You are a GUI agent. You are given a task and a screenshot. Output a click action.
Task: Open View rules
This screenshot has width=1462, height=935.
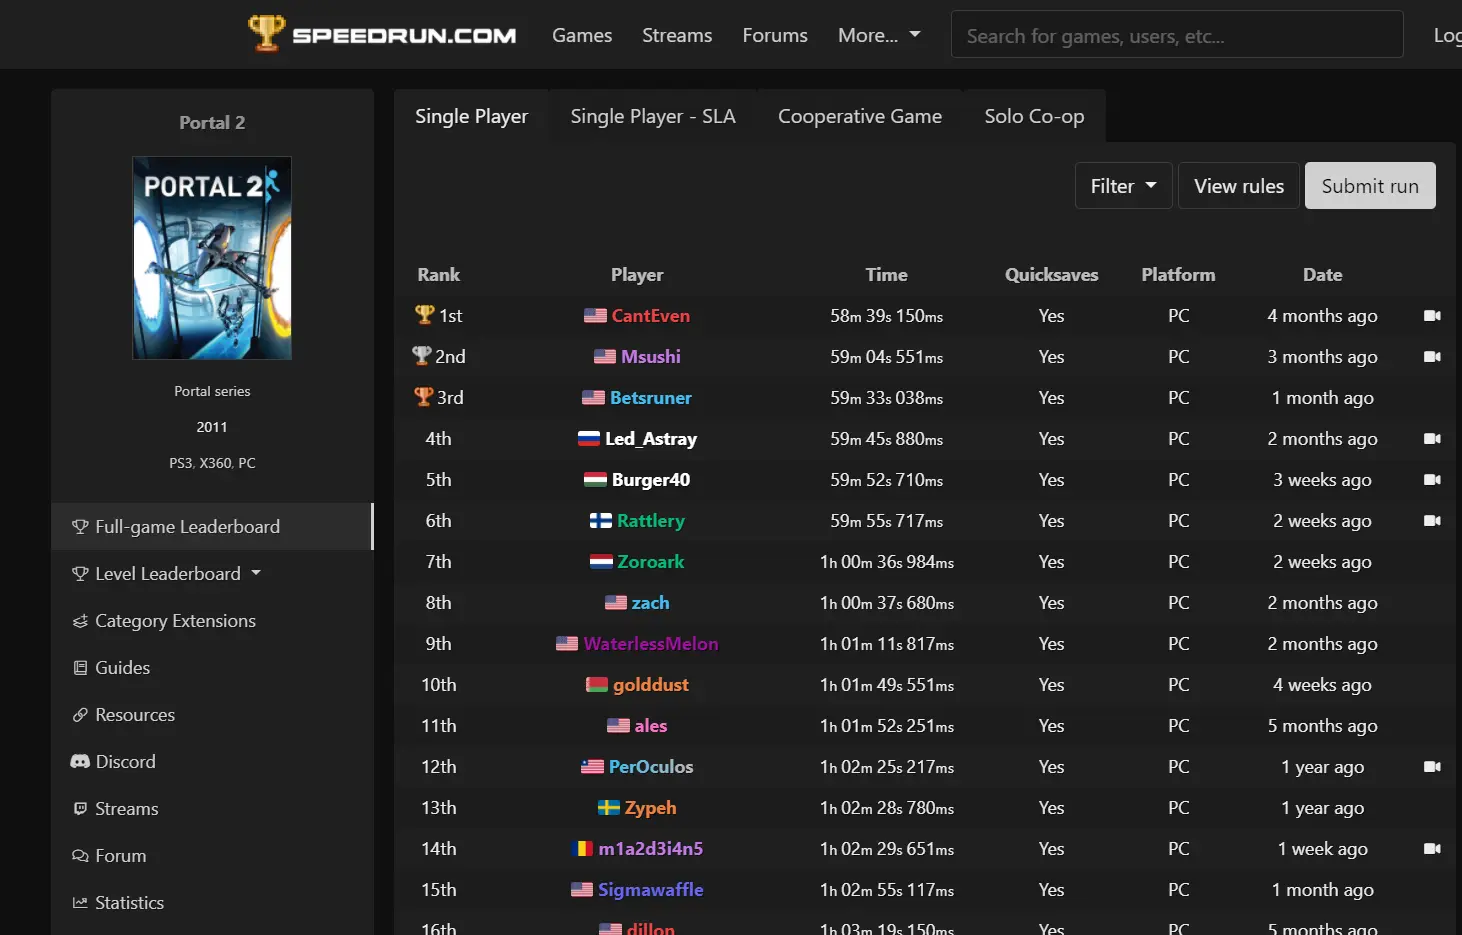[x=1238, y=185]
